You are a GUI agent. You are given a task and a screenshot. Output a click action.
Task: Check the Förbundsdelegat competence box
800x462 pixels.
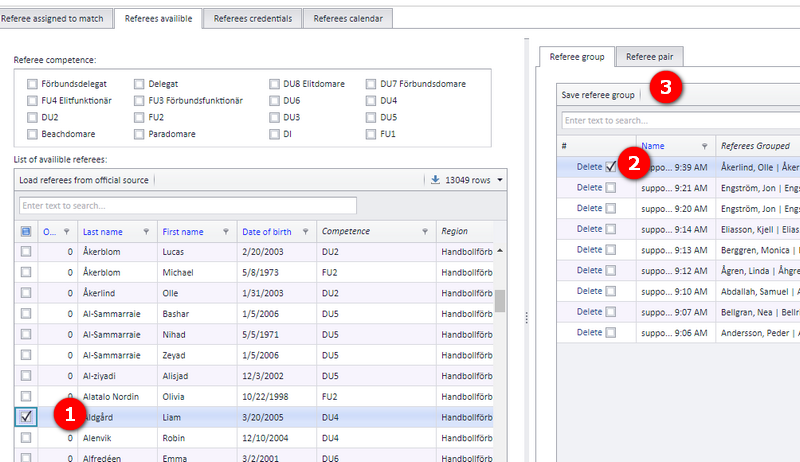click(32, 84)
